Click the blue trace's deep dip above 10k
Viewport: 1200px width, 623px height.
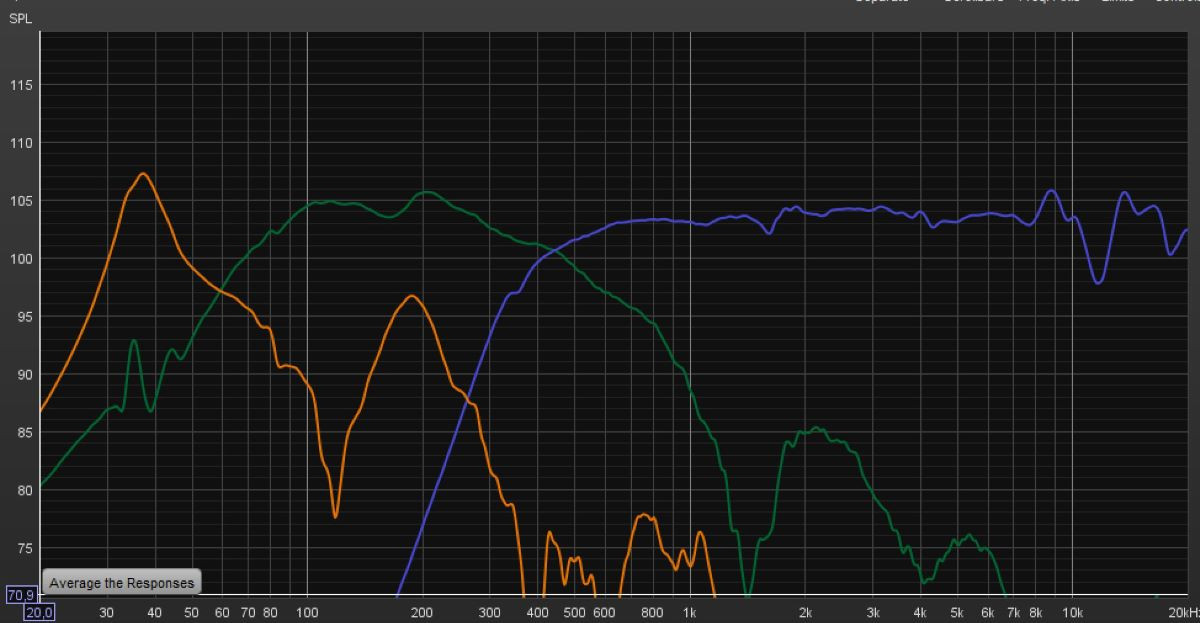[x=1098, y=282]
